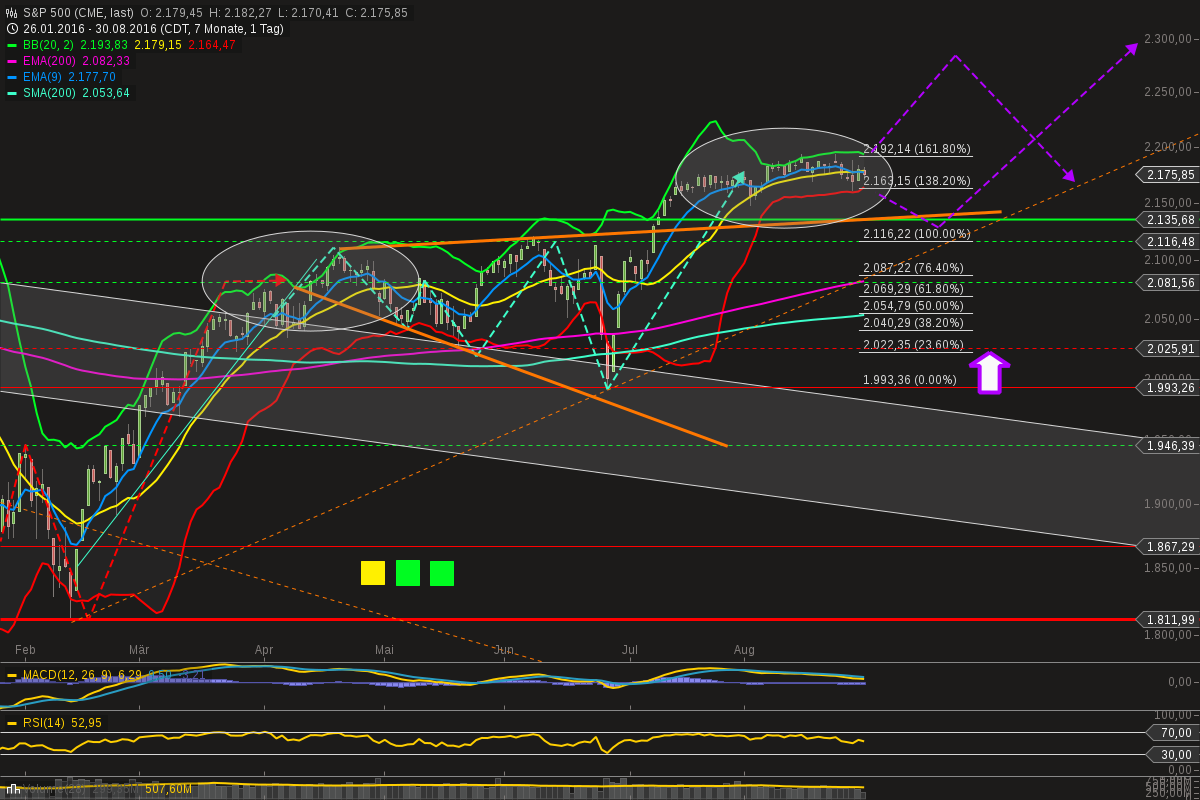Click the 2.116,48 price tag on axis

coord(1169,242)
